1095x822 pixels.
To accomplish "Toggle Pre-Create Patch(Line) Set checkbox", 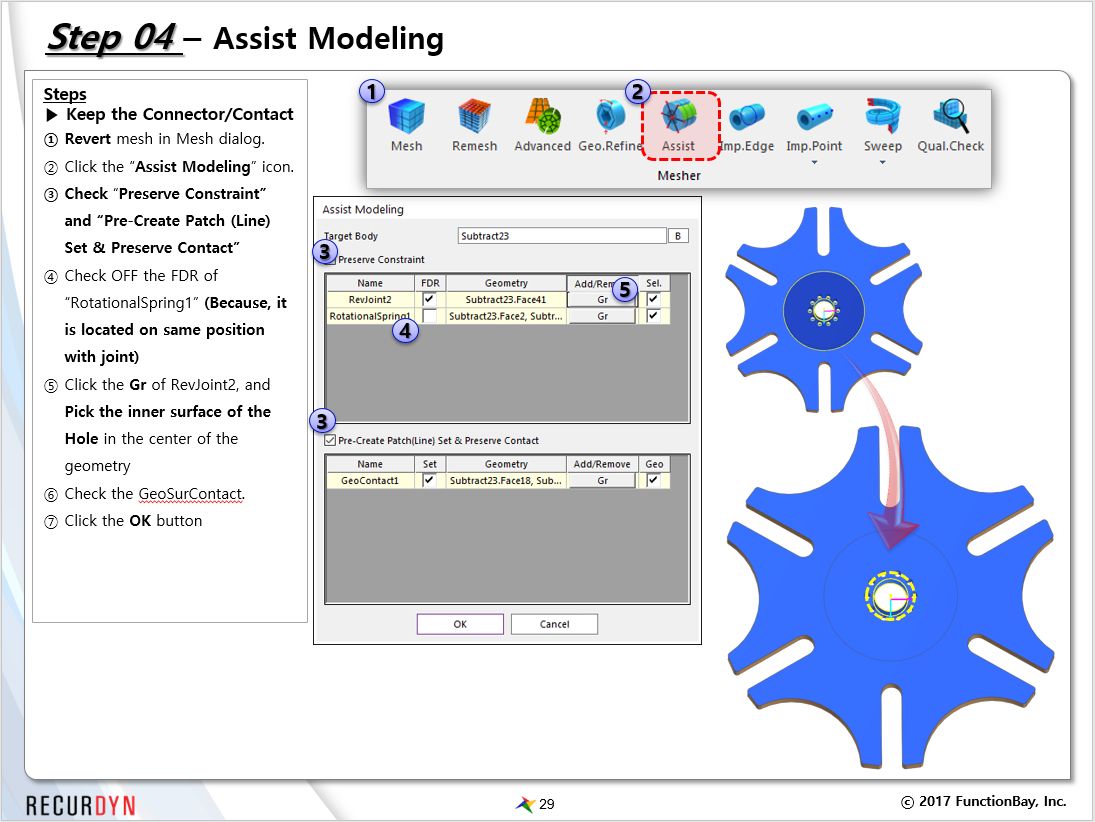I will pyautogui.click(x=331, y=440).
